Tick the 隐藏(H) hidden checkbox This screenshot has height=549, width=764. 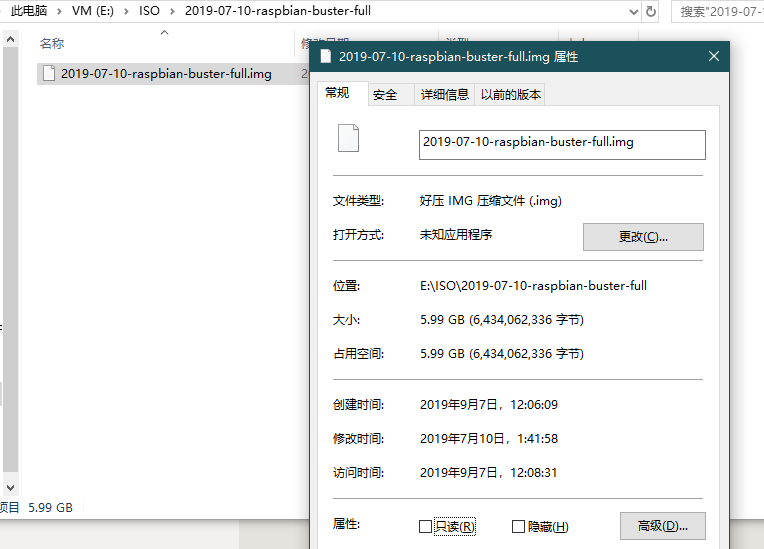pyautogui.click(x=518, y=527)
